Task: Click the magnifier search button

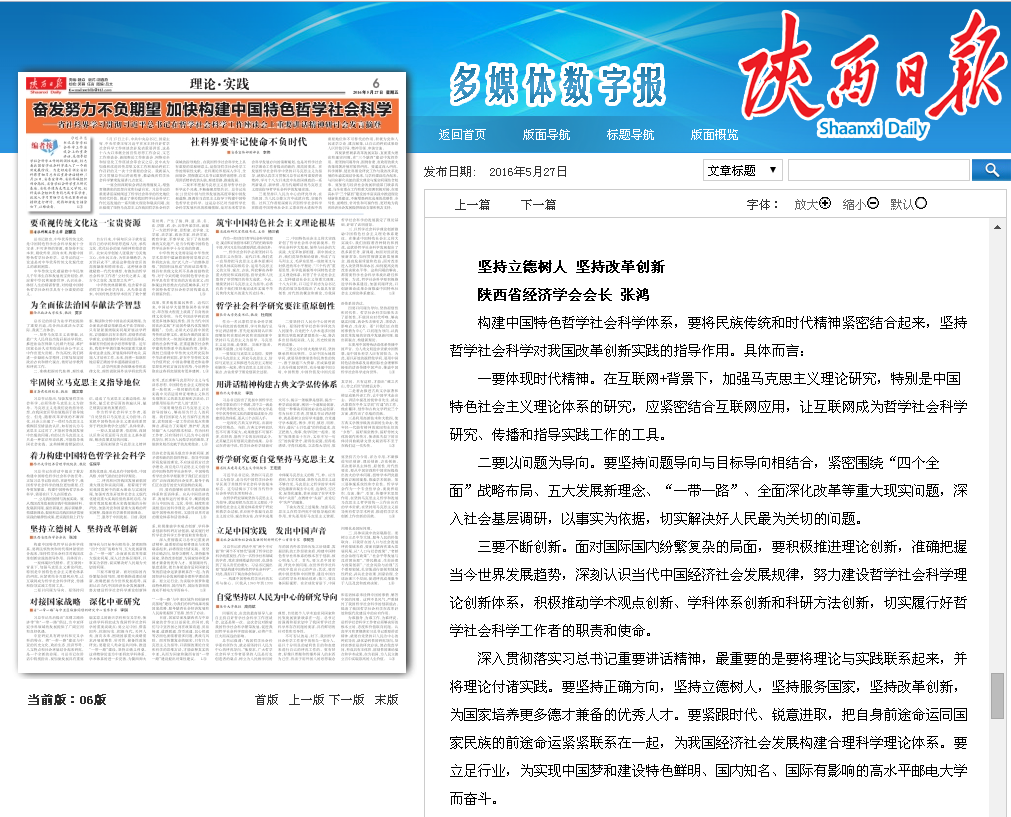Action: point(992,170)
